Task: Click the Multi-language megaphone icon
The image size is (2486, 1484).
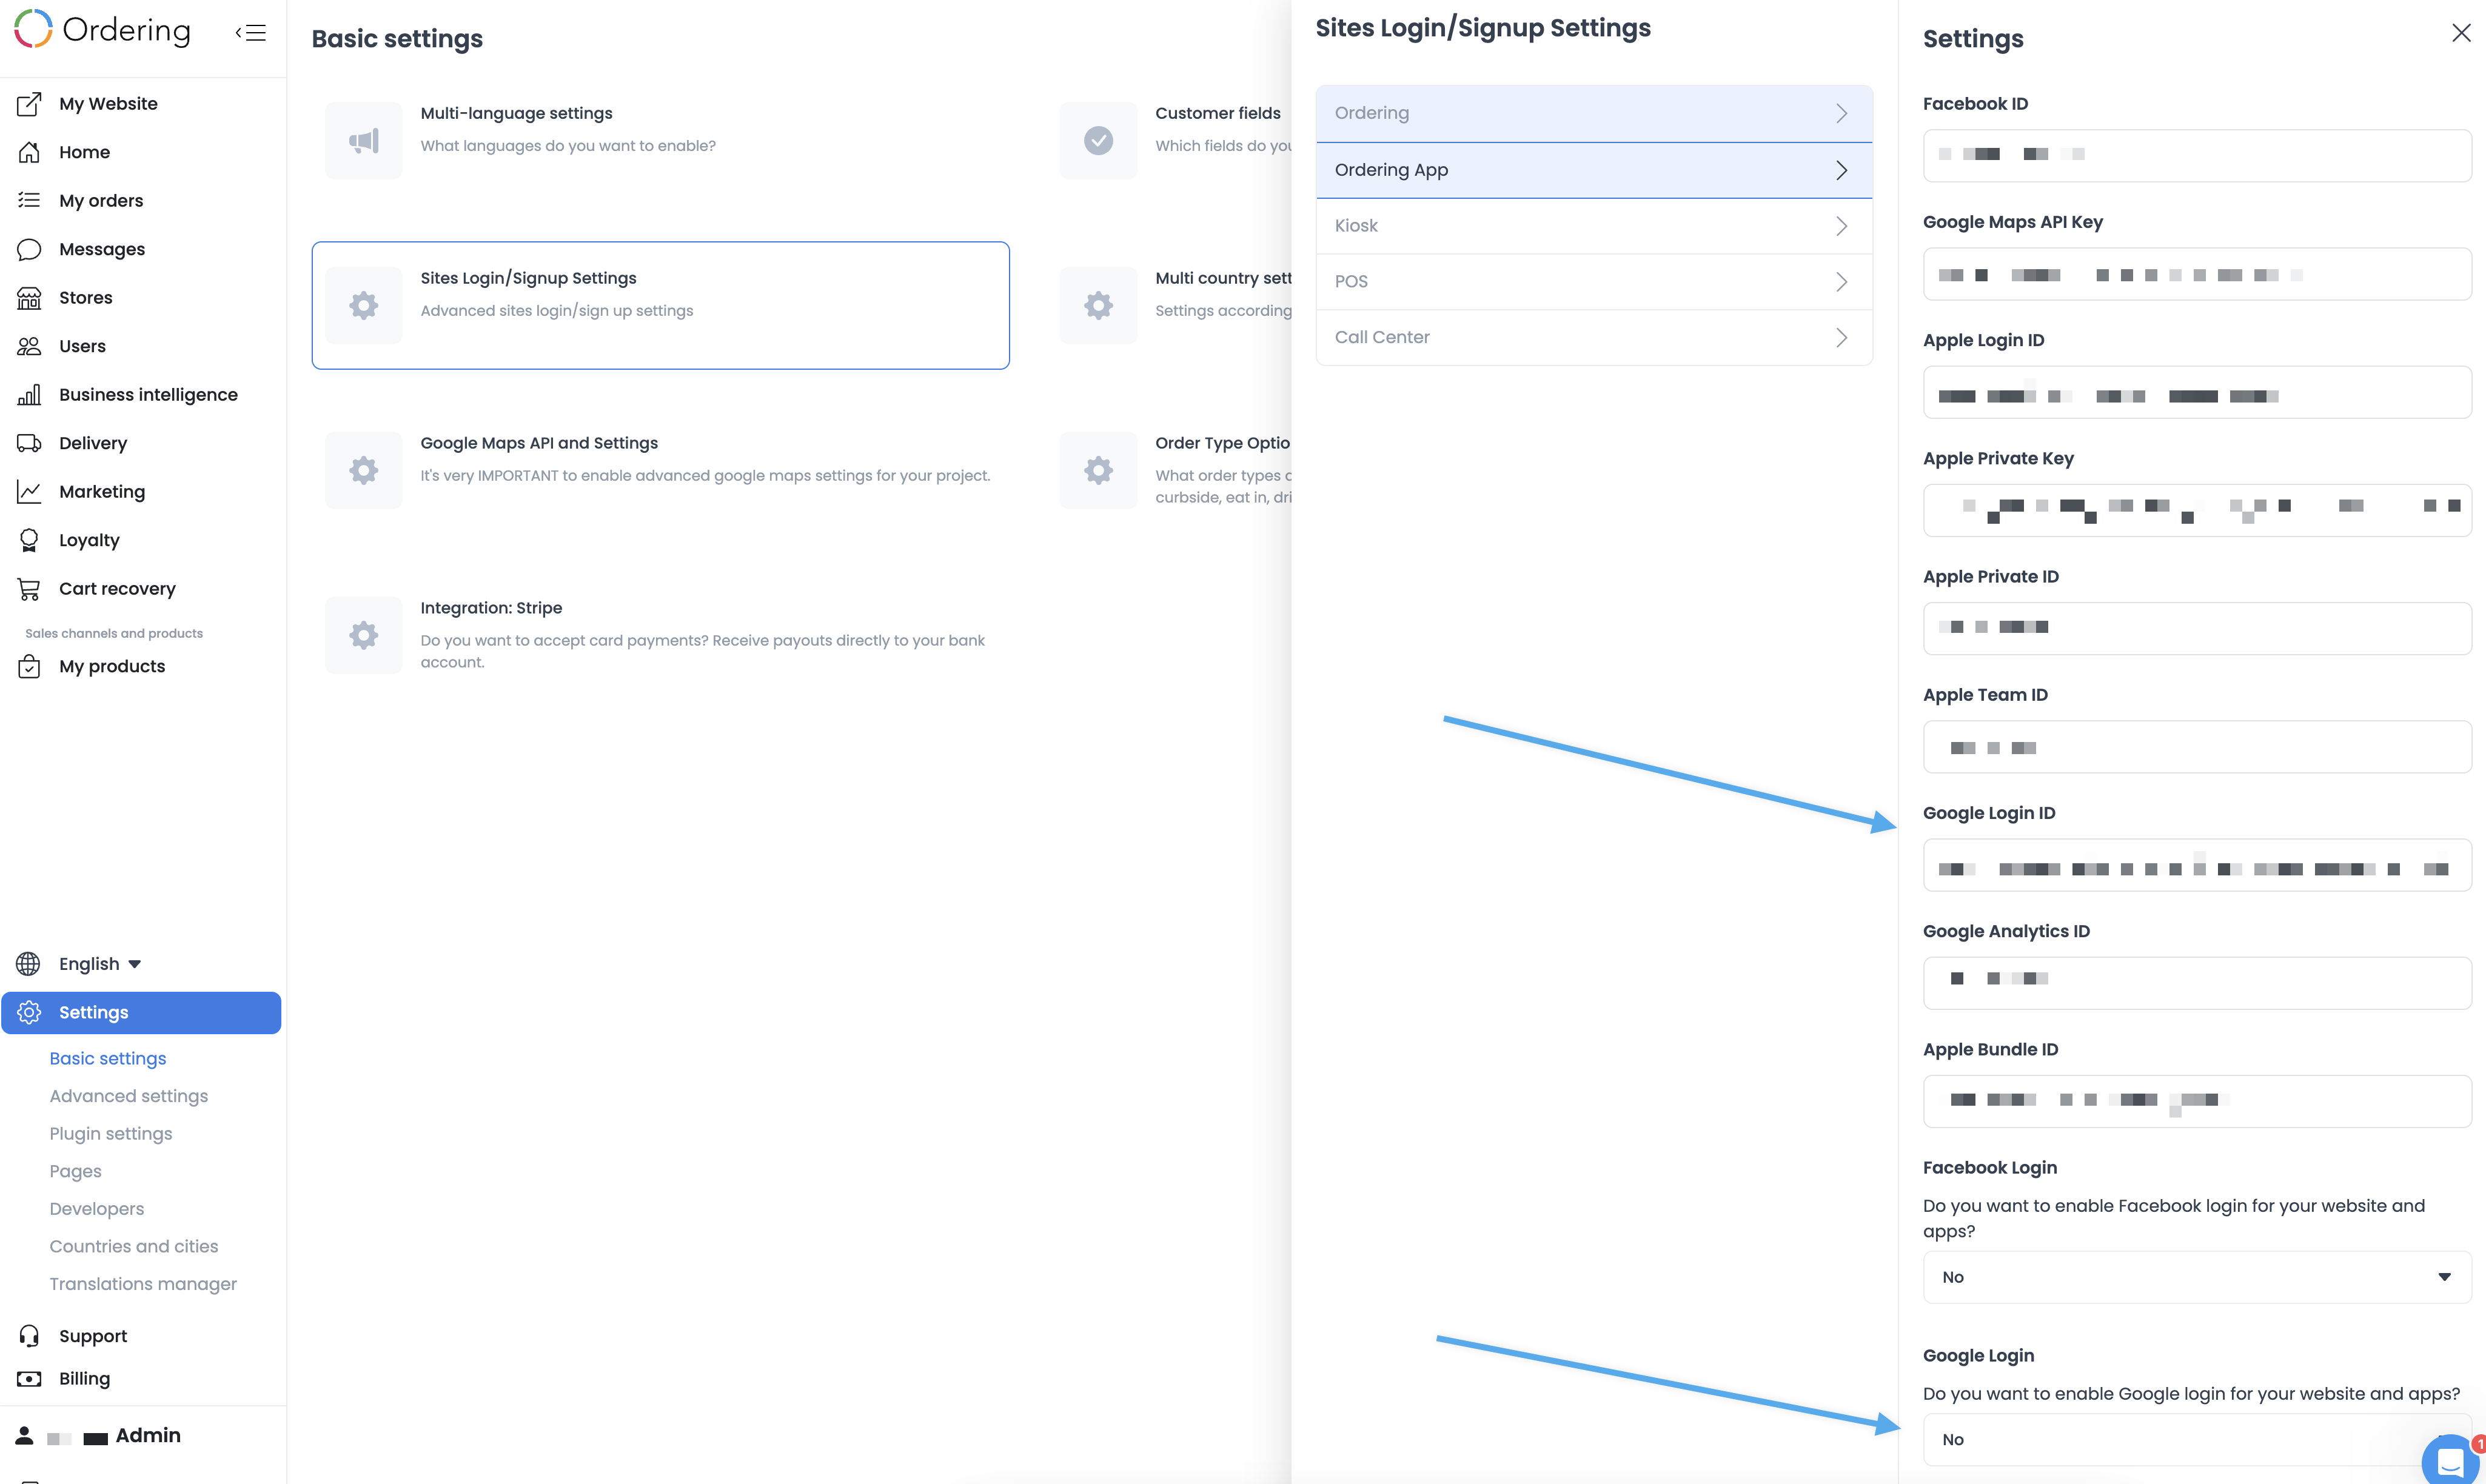Action: click(x=364, y=141)
